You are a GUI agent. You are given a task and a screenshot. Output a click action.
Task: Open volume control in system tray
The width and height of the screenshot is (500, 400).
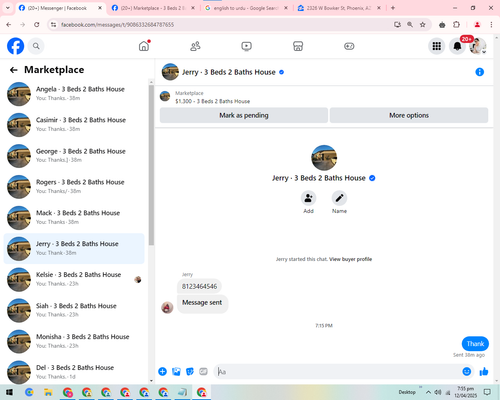[438, 392]
